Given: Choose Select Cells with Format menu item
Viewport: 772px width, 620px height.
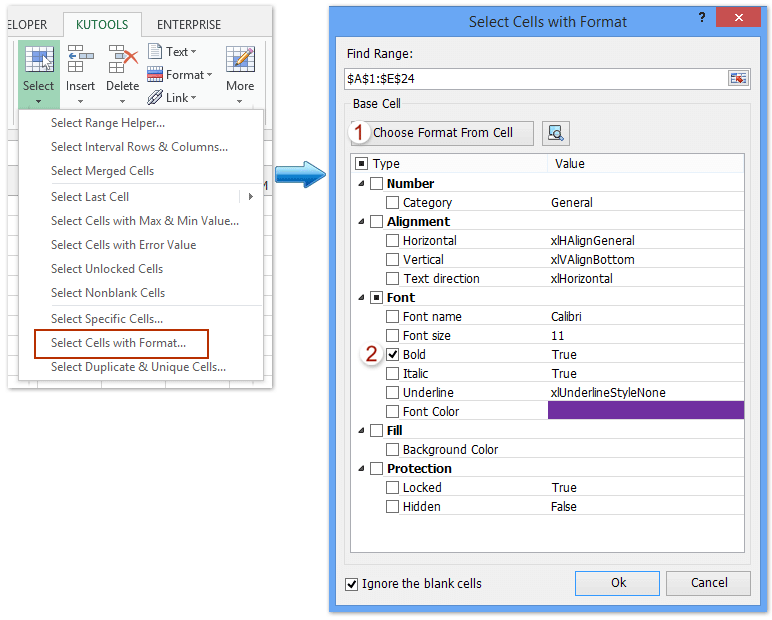Looking at the screenshot, I should (x=119, y=343).
